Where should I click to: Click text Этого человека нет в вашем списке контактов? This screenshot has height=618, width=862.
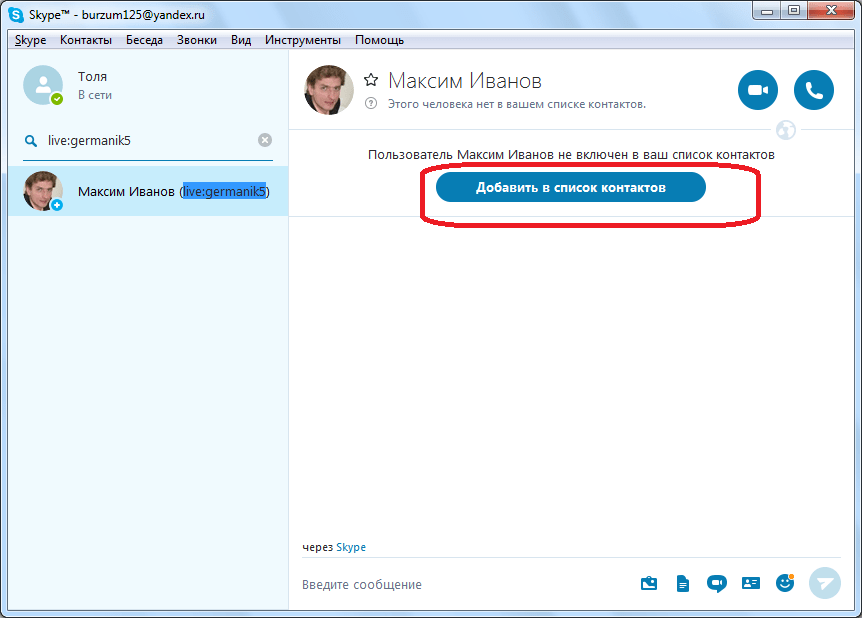click(517, 104)
